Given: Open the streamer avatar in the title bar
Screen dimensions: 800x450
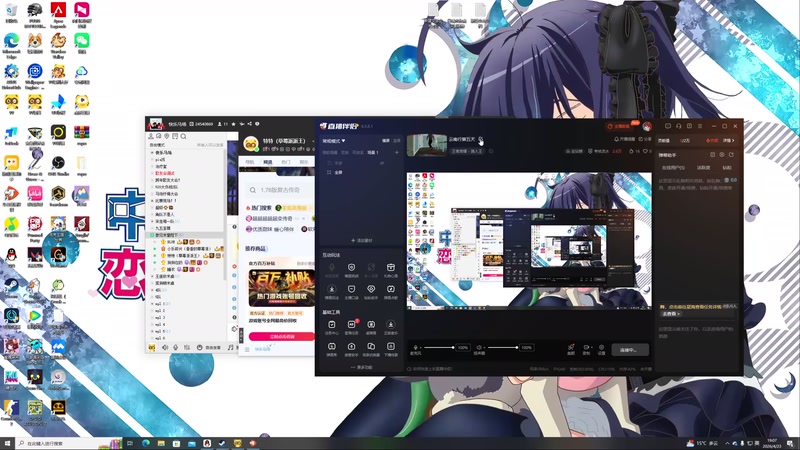Looking at the screenshot, I should (647, 126).
